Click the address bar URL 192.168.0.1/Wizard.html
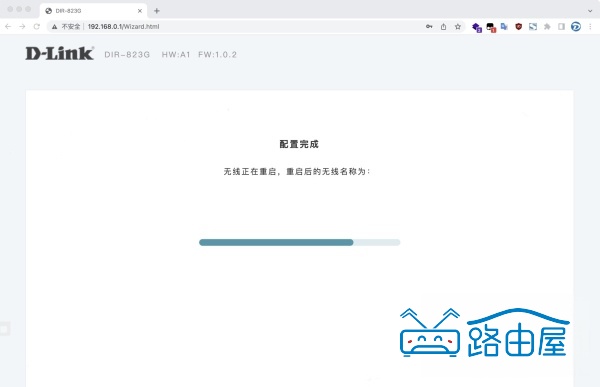Screen dimensions: 600x387 pyautogui.click(x=123, y=26)
